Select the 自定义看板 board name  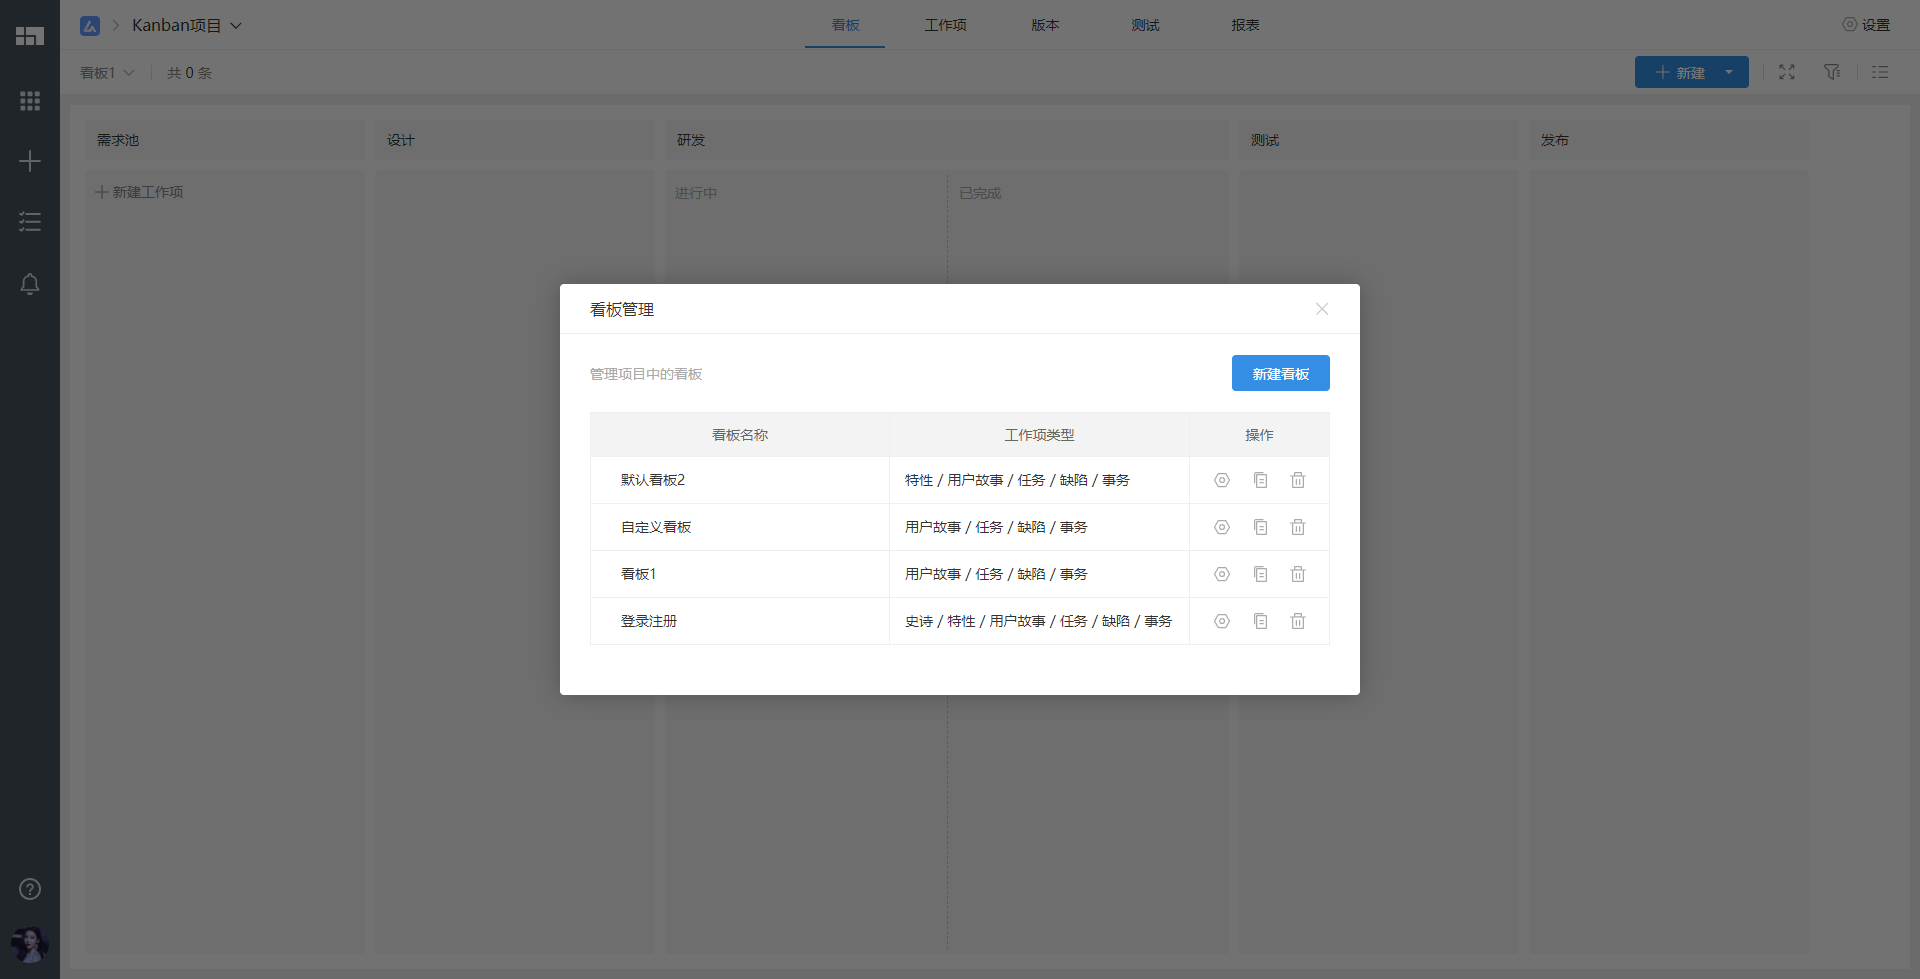point(656,527)
